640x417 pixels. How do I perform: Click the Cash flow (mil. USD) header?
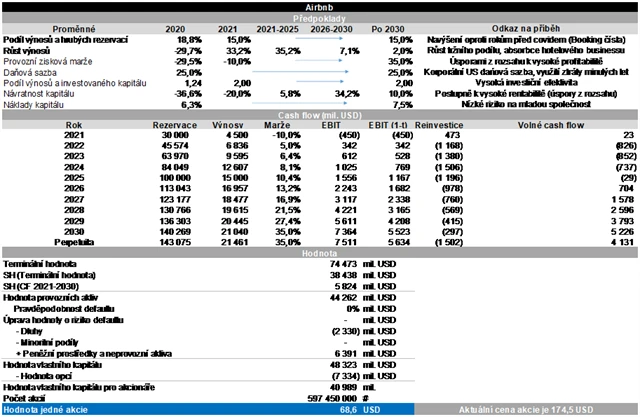(320, 115)
